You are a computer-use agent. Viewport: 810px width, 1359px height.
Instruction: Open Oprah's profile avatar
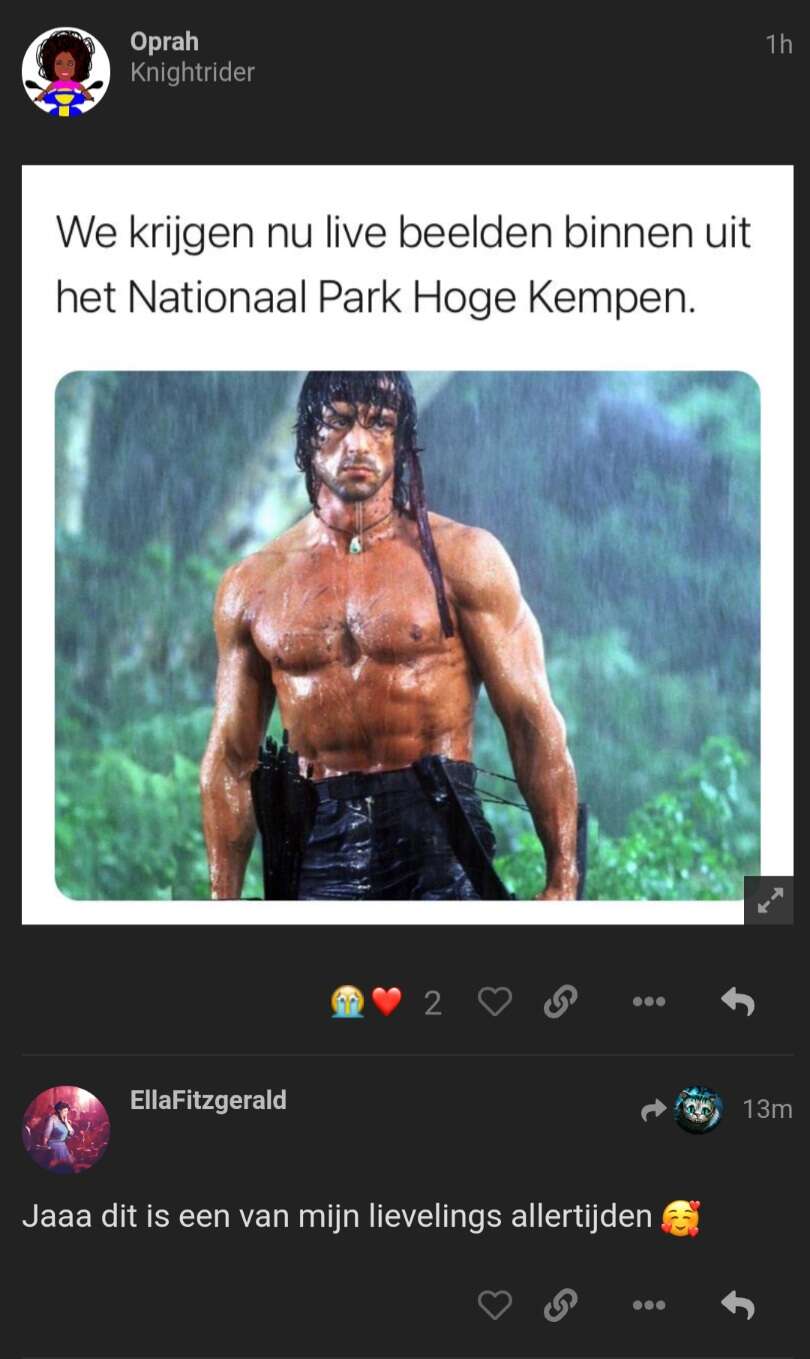click(66, 71)
